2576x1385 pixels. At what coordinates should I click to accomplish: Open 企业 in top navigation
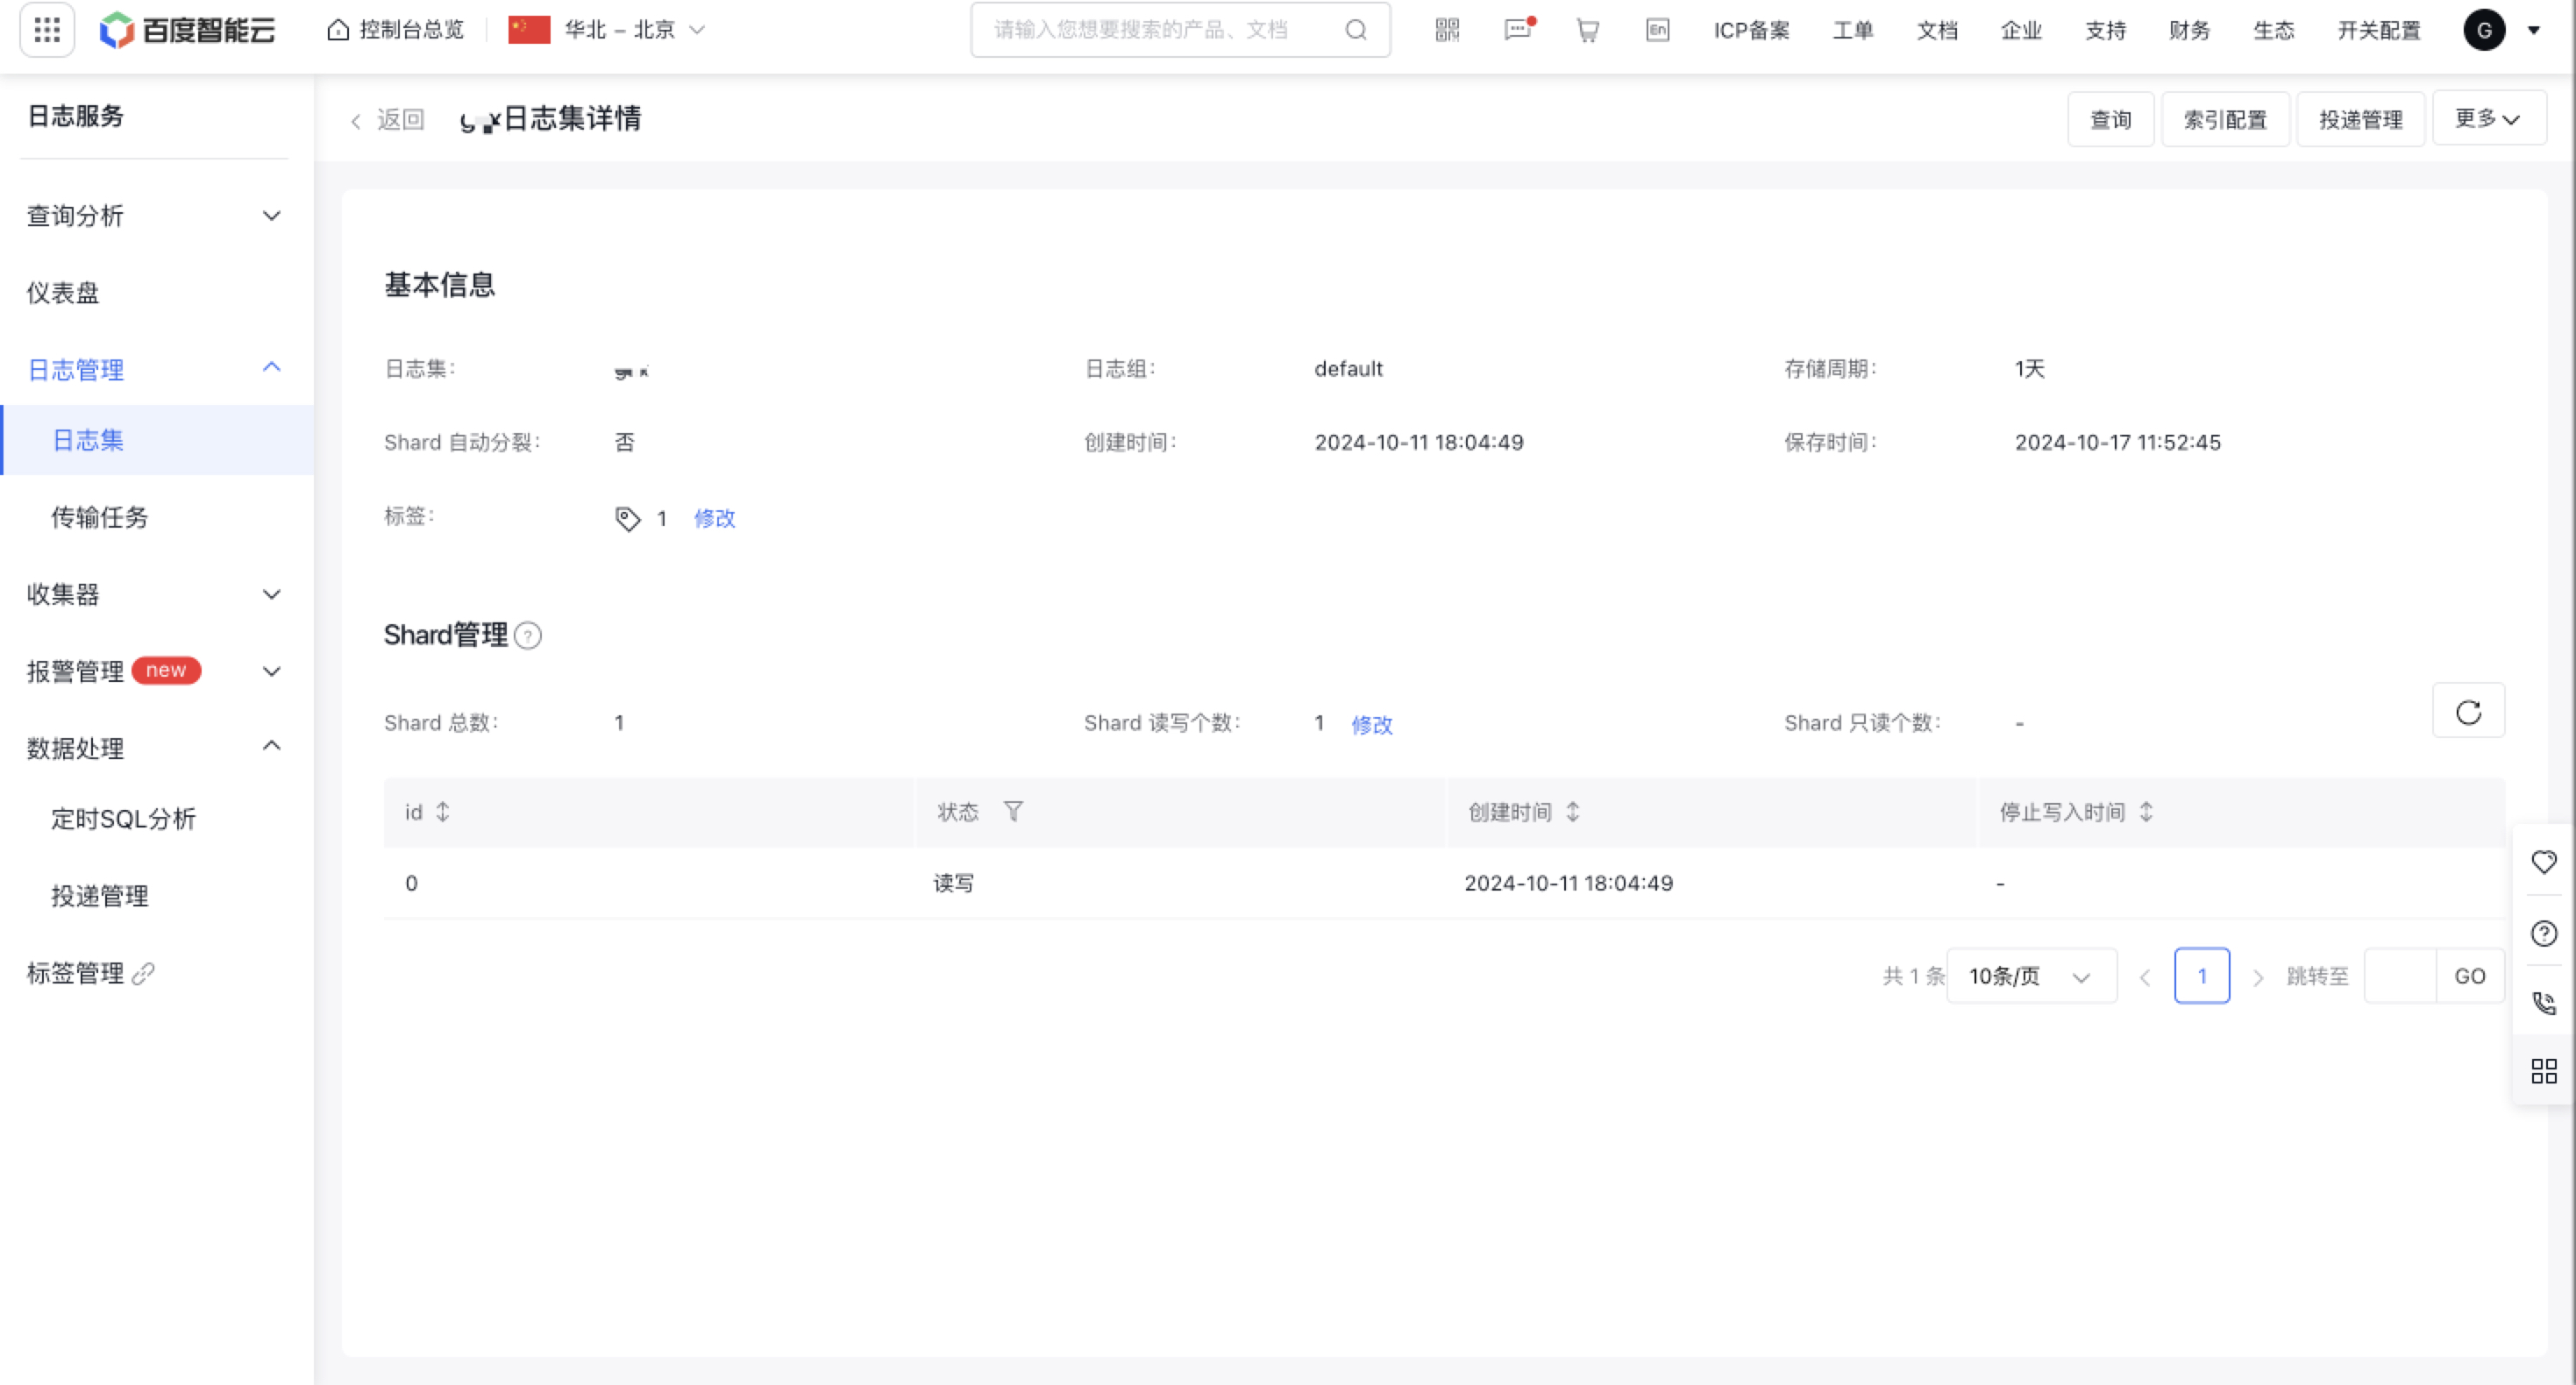2021,30
